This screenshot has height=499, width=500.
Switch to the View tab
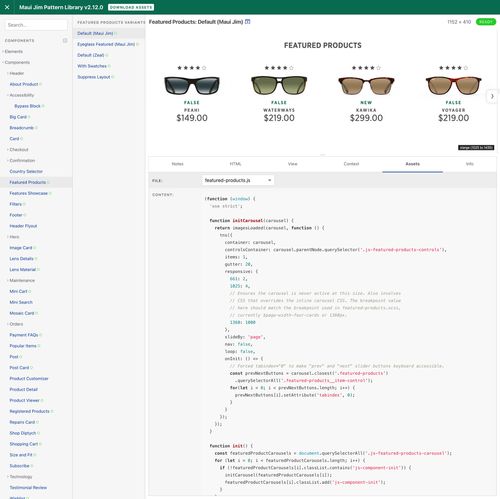(x=293, y=164)
